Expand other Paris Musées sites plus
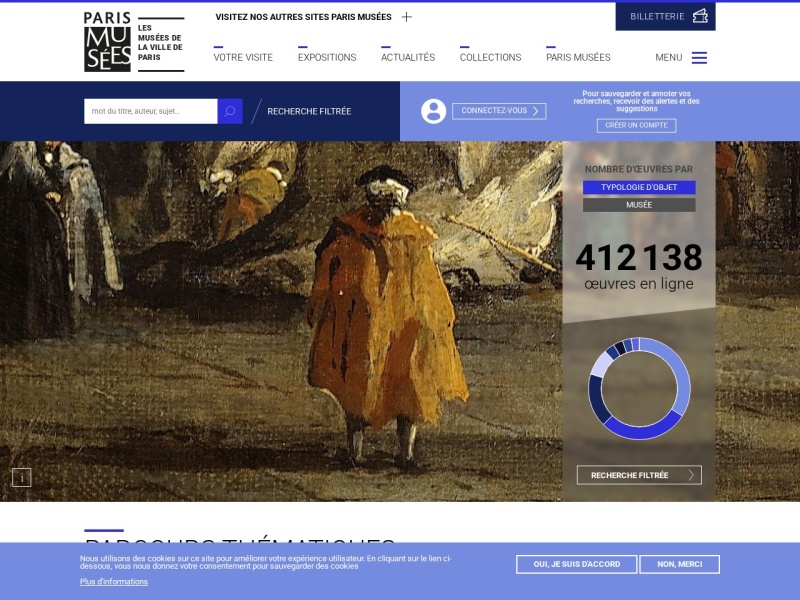800x600 pixels. point(407,17)
